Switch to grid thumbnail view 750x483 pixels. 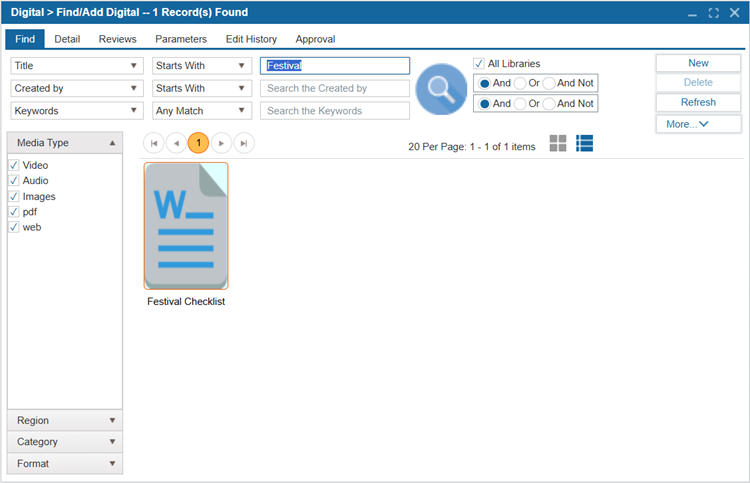(x=558, y=143)
